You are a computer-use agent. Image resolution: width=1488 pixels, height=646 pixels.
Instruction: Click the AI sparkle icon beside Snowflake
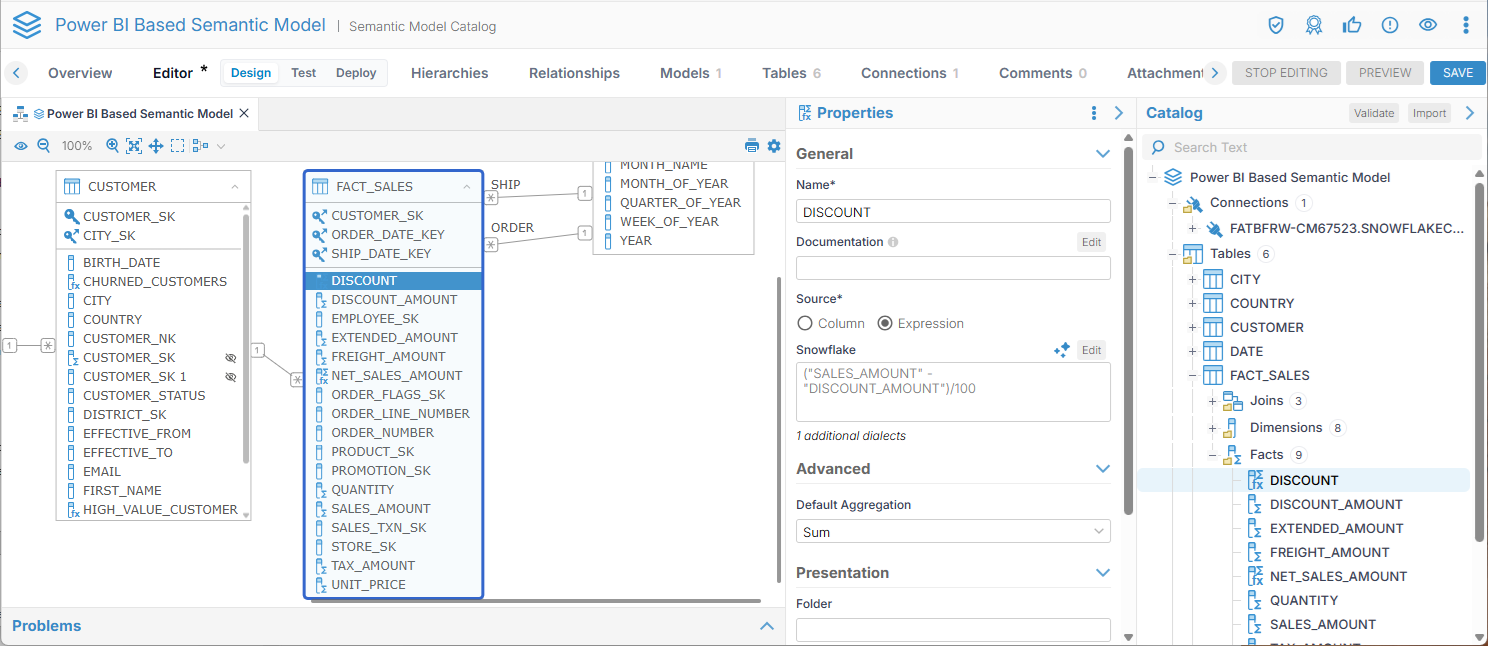[x=1062, y=350]
